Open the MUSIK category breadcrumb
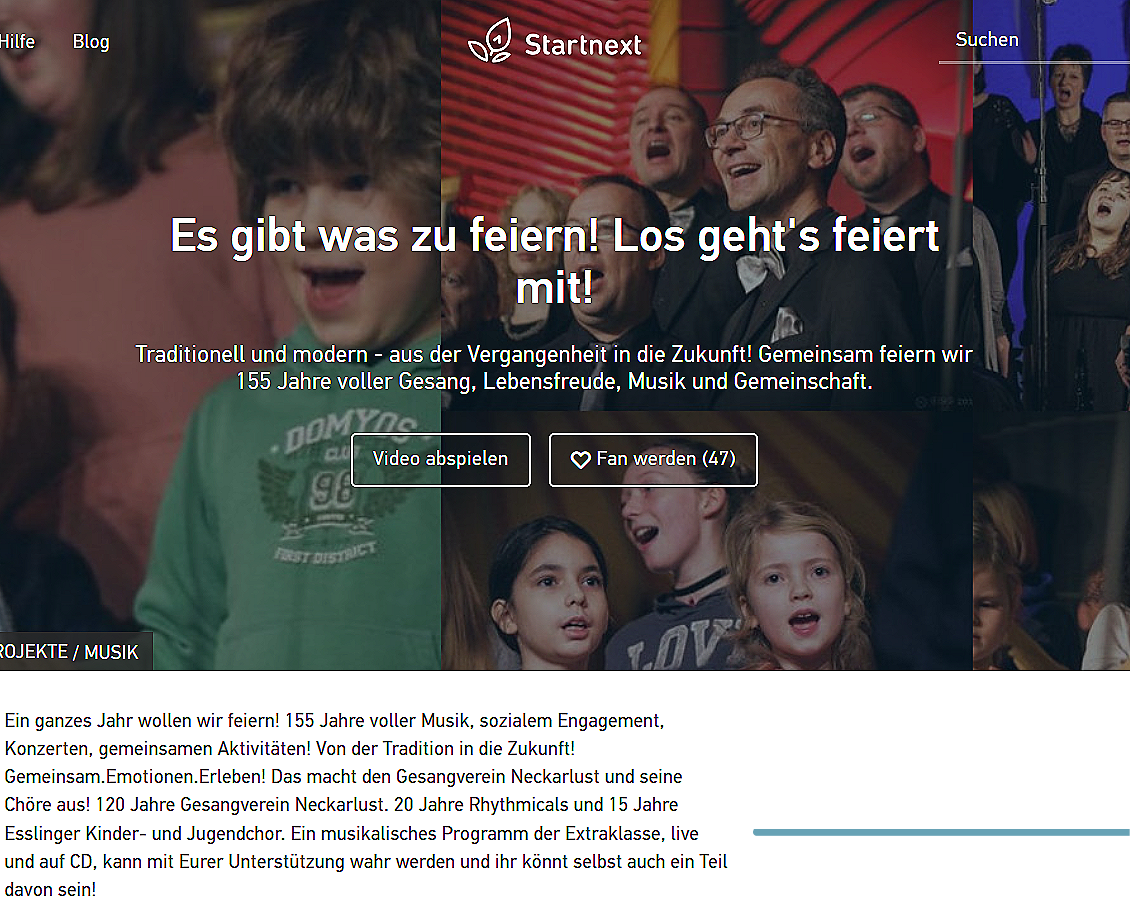 [x=111, y=652]
